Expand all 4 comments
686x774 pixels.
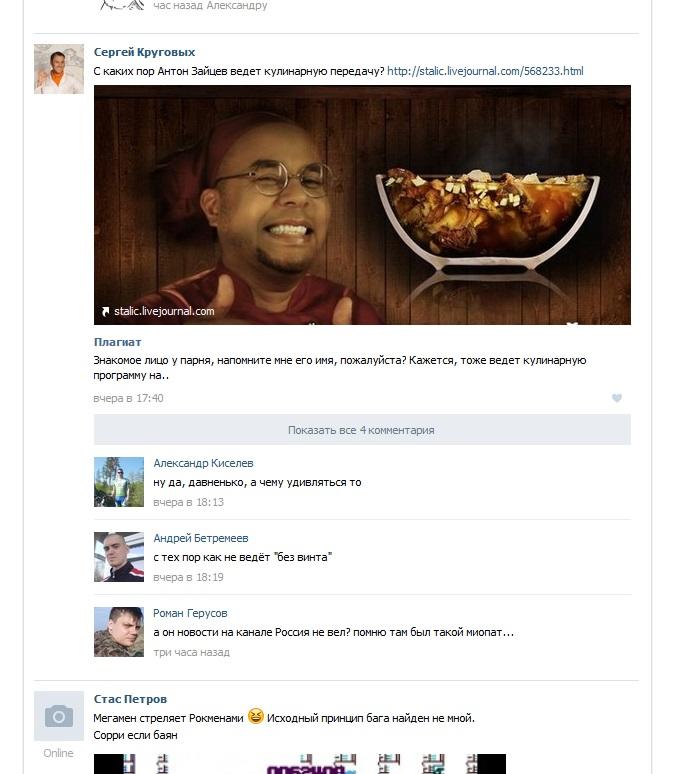click(362, 430)
